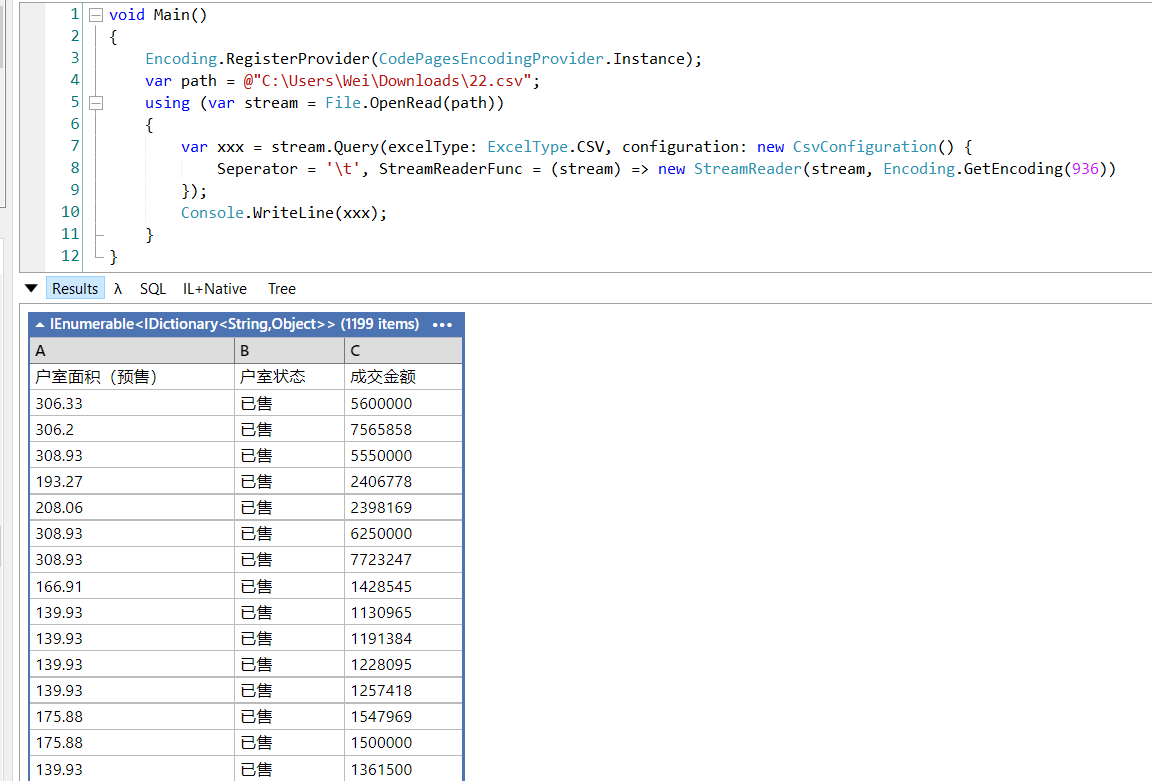Click line number 4 in the gutter
1152x781 pixels.
(x=75, y=79)
